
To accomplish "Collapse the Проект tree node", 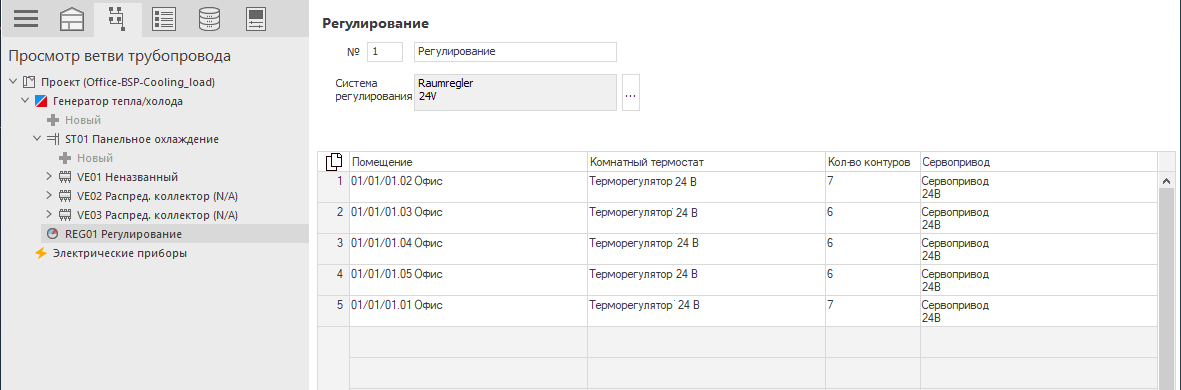I will click(x=14, y=81).
